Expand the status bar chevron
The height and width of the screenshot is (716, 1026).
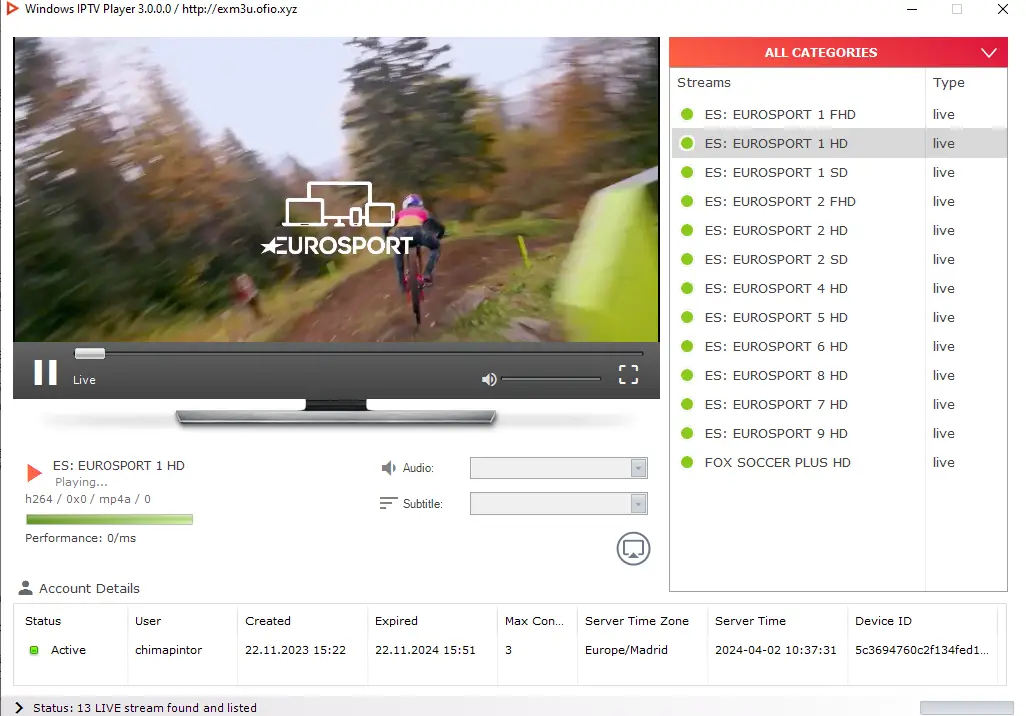point(18,707)
